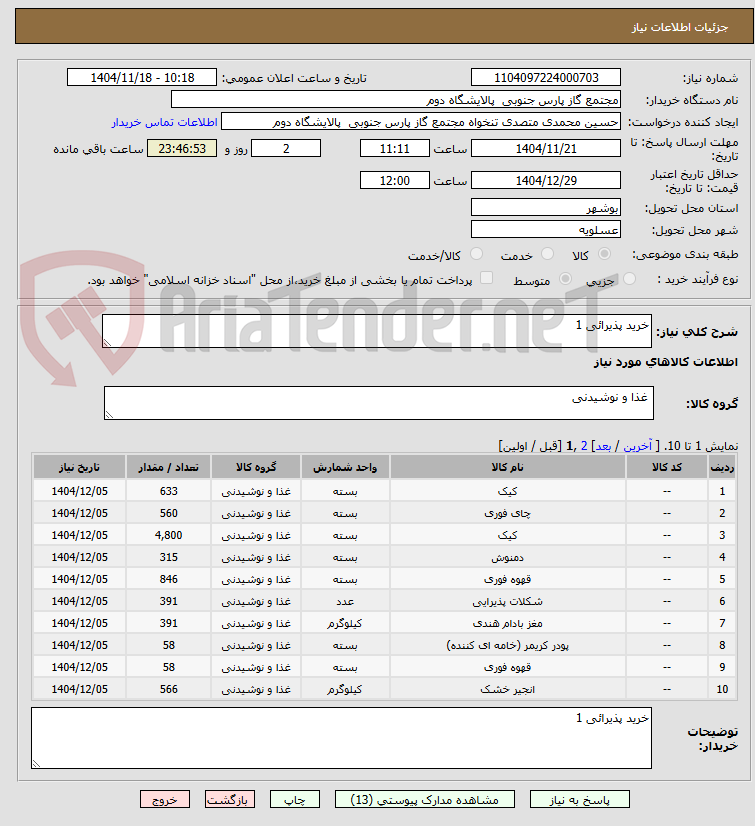
Task: Select the متوسط purchase type radio
Action: [x=565, y=279]
